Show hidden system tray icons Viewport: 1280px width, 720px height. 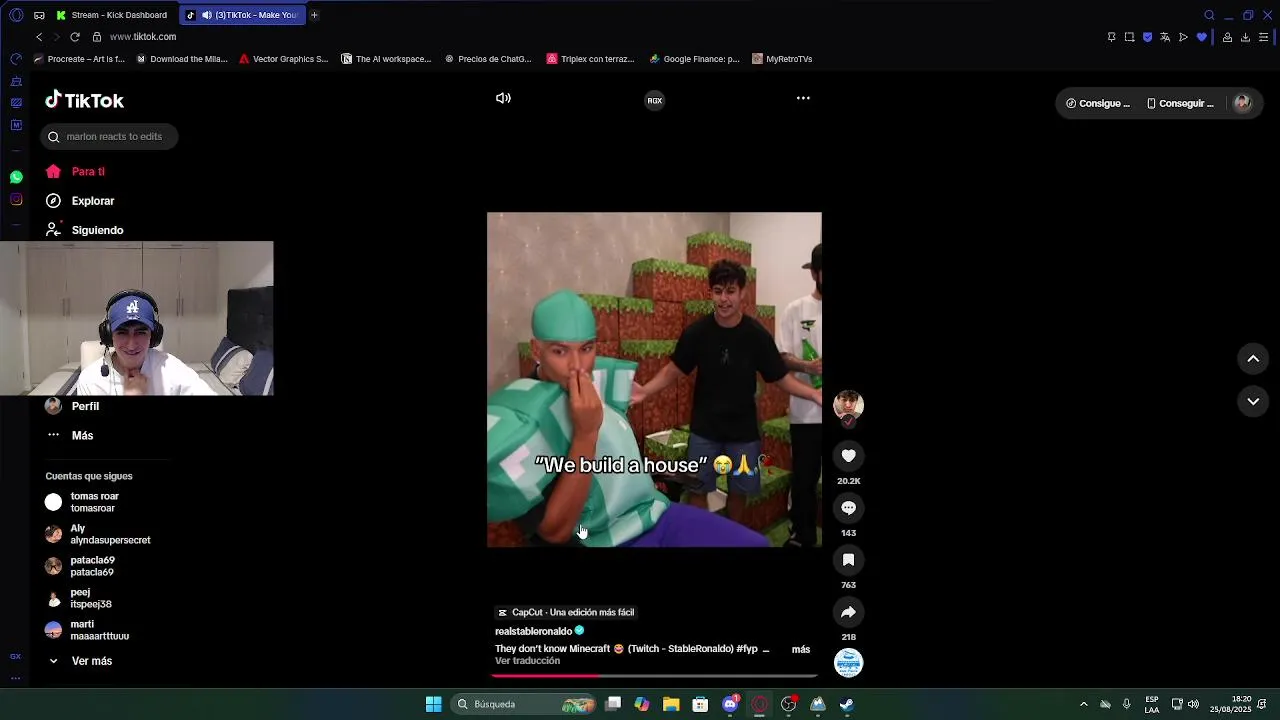[1083, 704]
